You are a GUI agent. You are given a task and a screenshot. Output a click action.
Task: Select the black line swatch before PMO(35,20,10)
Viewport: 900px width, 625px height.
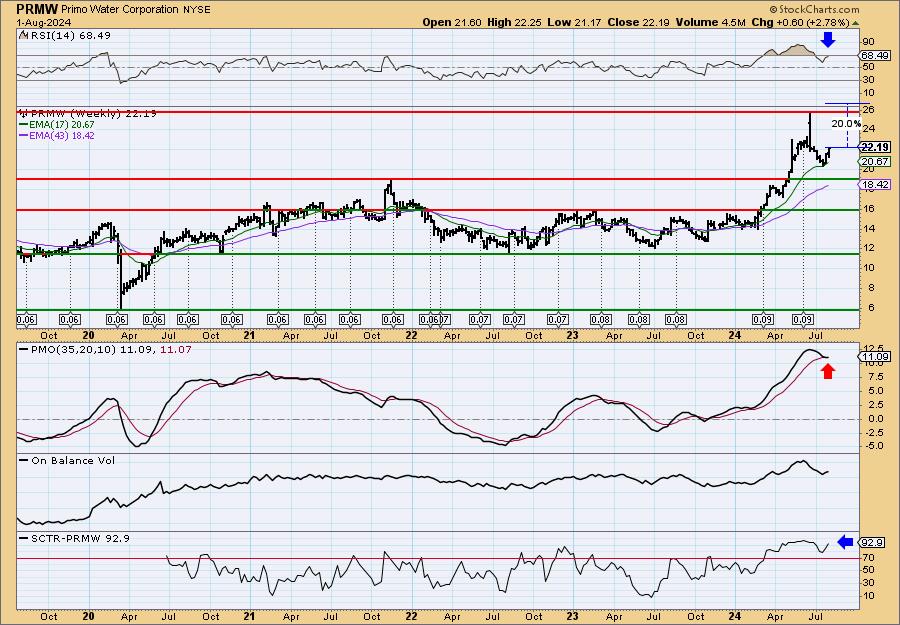coord(23,349)
